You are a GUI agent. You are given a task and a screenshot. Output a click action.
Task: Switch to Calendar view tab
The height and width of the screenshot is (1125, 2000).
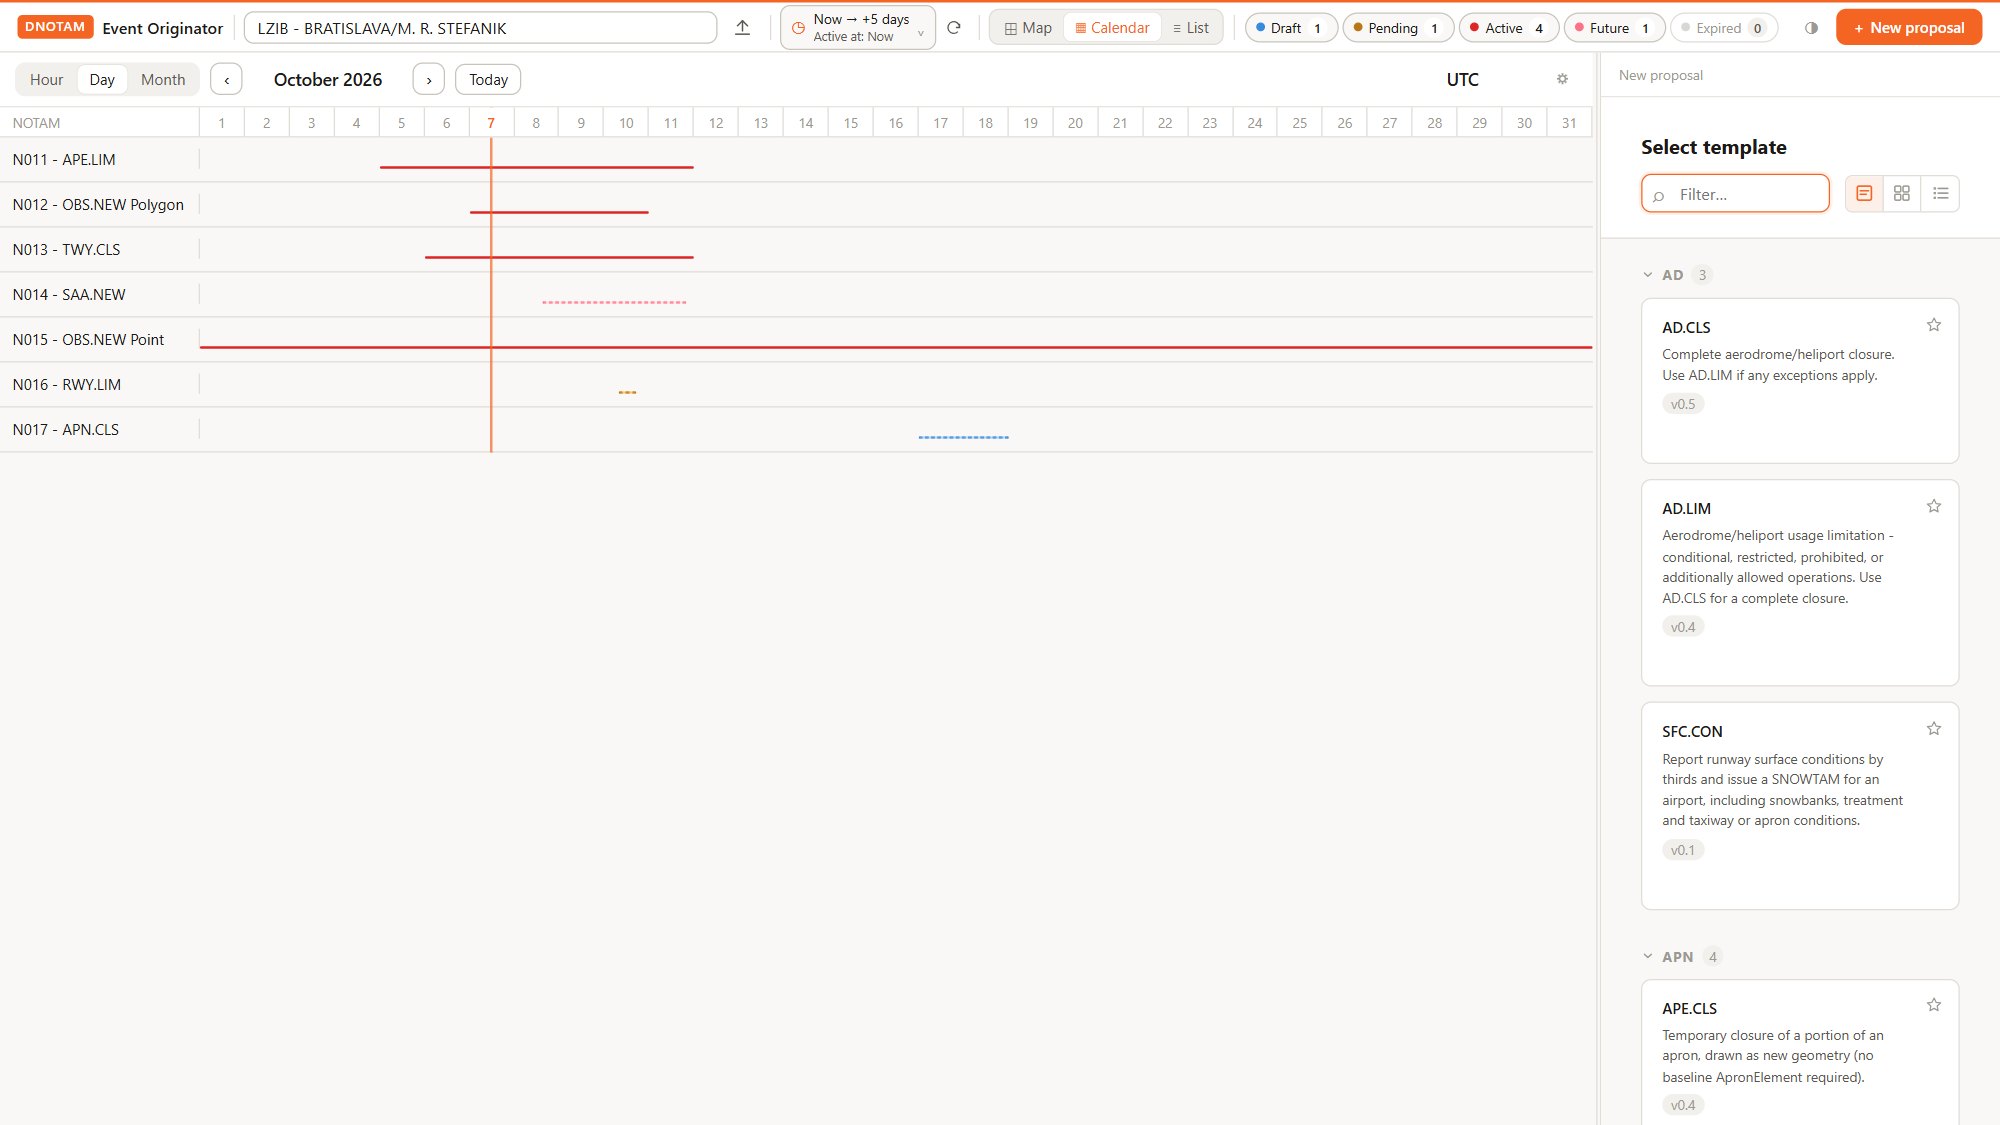(1112, 28)
